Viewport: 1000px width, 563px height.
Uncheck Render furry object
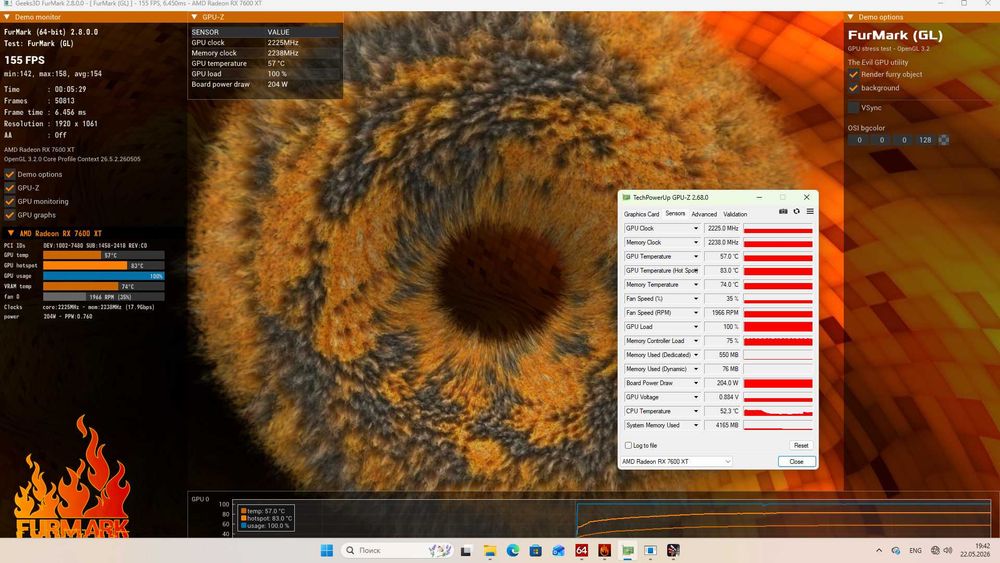pyautogui.click(x=853, y=75)
